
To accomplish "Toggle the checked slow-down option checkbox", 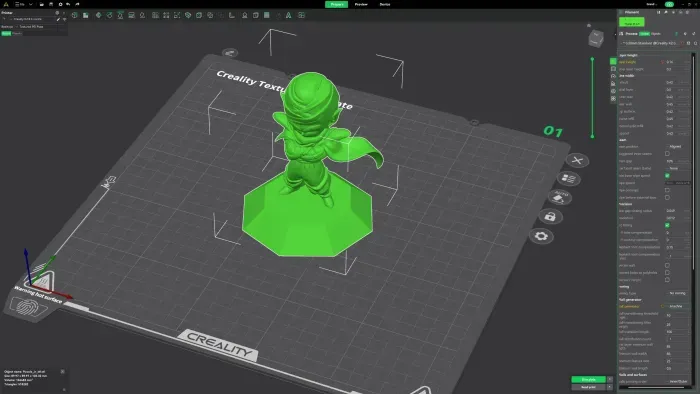I will point(667,175).
